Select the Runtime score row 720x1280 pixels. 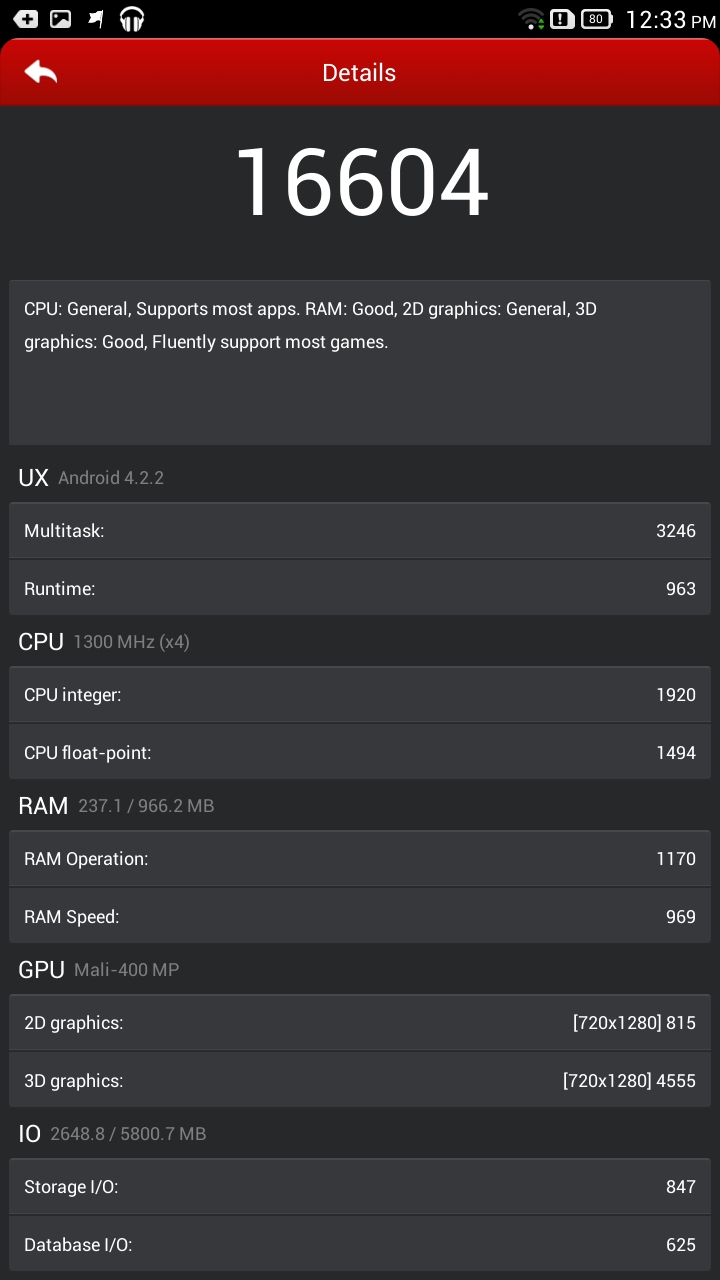[360, 589]
